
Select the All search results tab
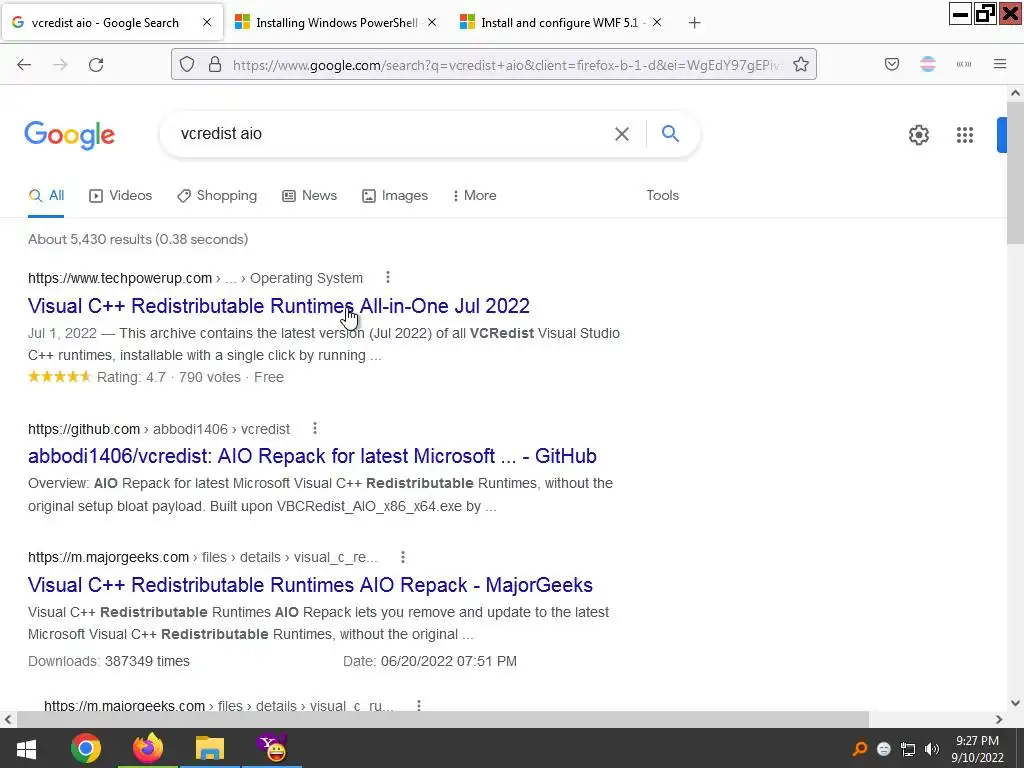click(46, 195)
